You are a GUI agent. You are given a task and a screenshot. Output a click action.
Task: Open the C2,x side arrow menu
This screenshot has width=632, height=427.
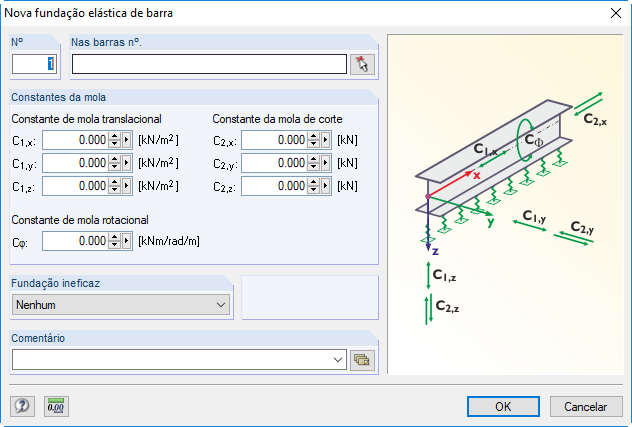326,140
